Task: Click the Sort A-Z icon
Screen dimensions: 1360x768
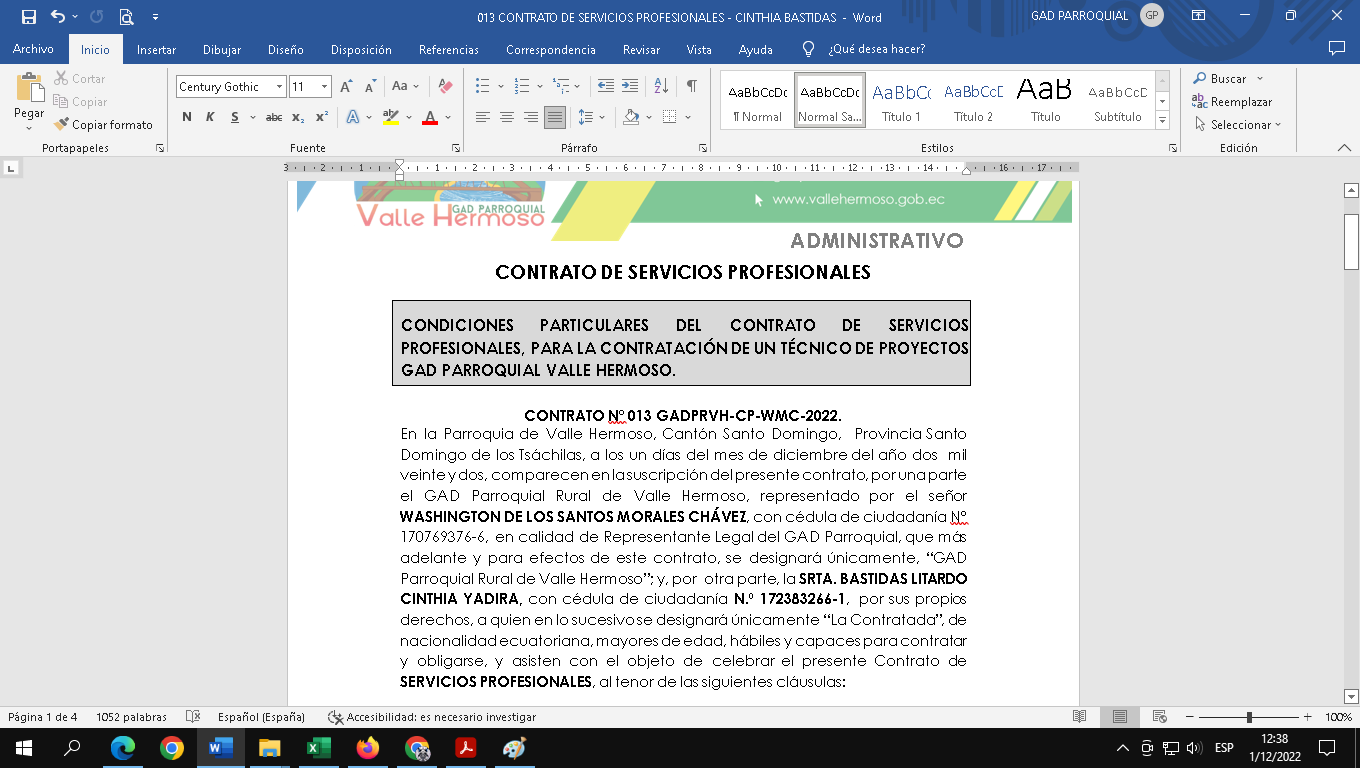Action: click(x=661, y=87)
